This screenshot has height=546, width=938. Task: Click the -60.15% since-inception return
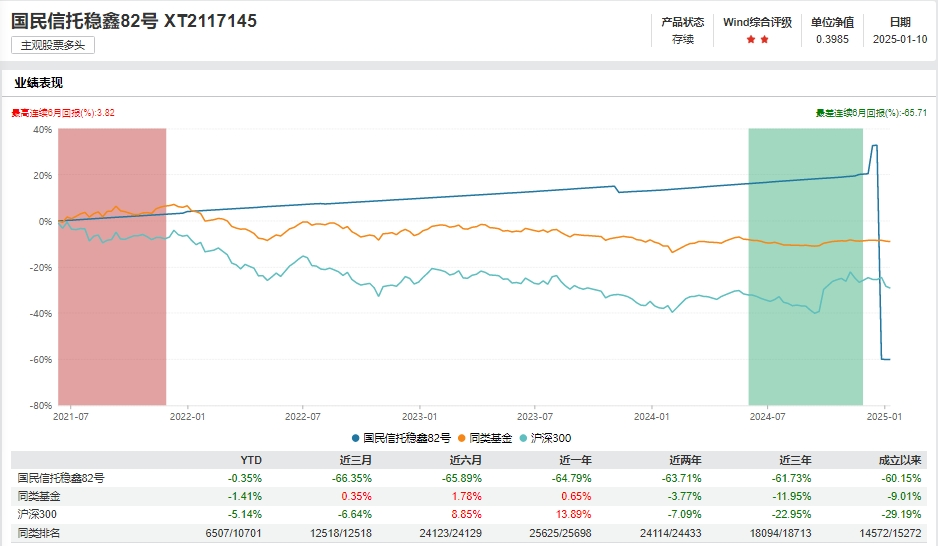(x=901, y=478)
